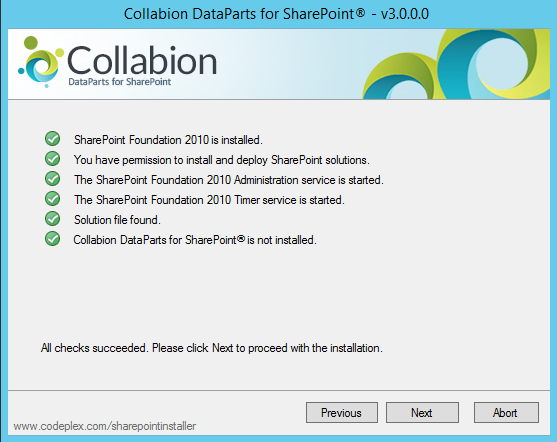Click check icon beside permission to install
557x442 pixels.
53,159
